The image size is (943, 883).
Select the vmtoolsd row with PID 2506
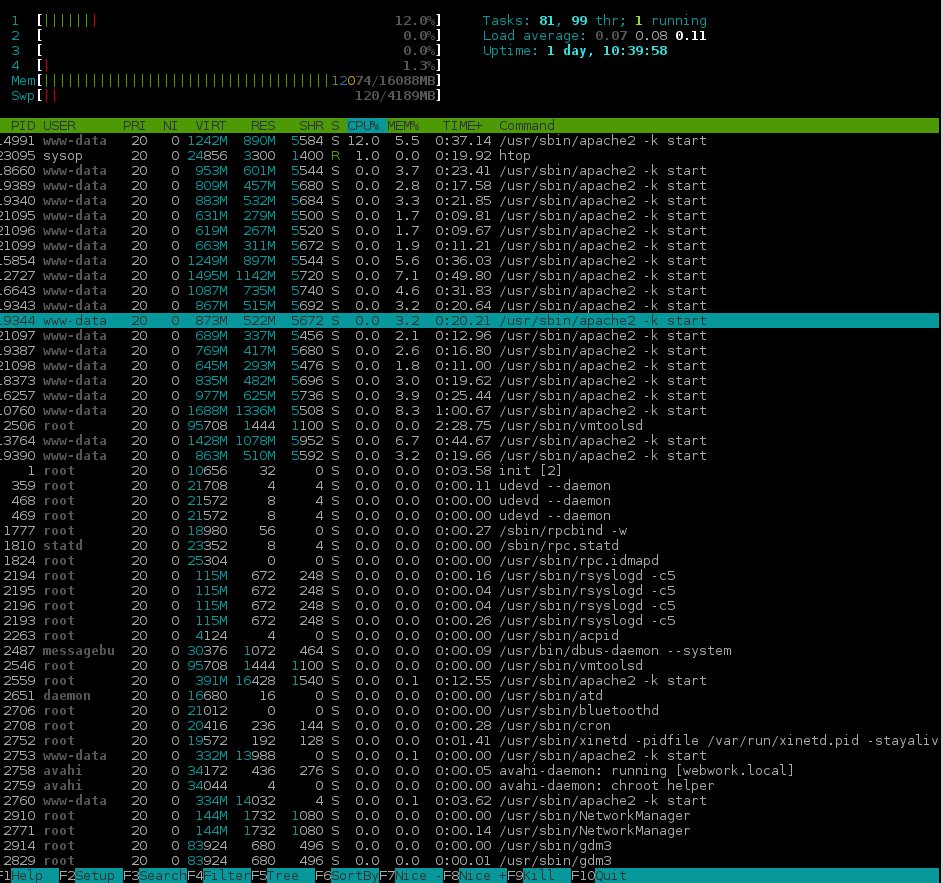469,426
